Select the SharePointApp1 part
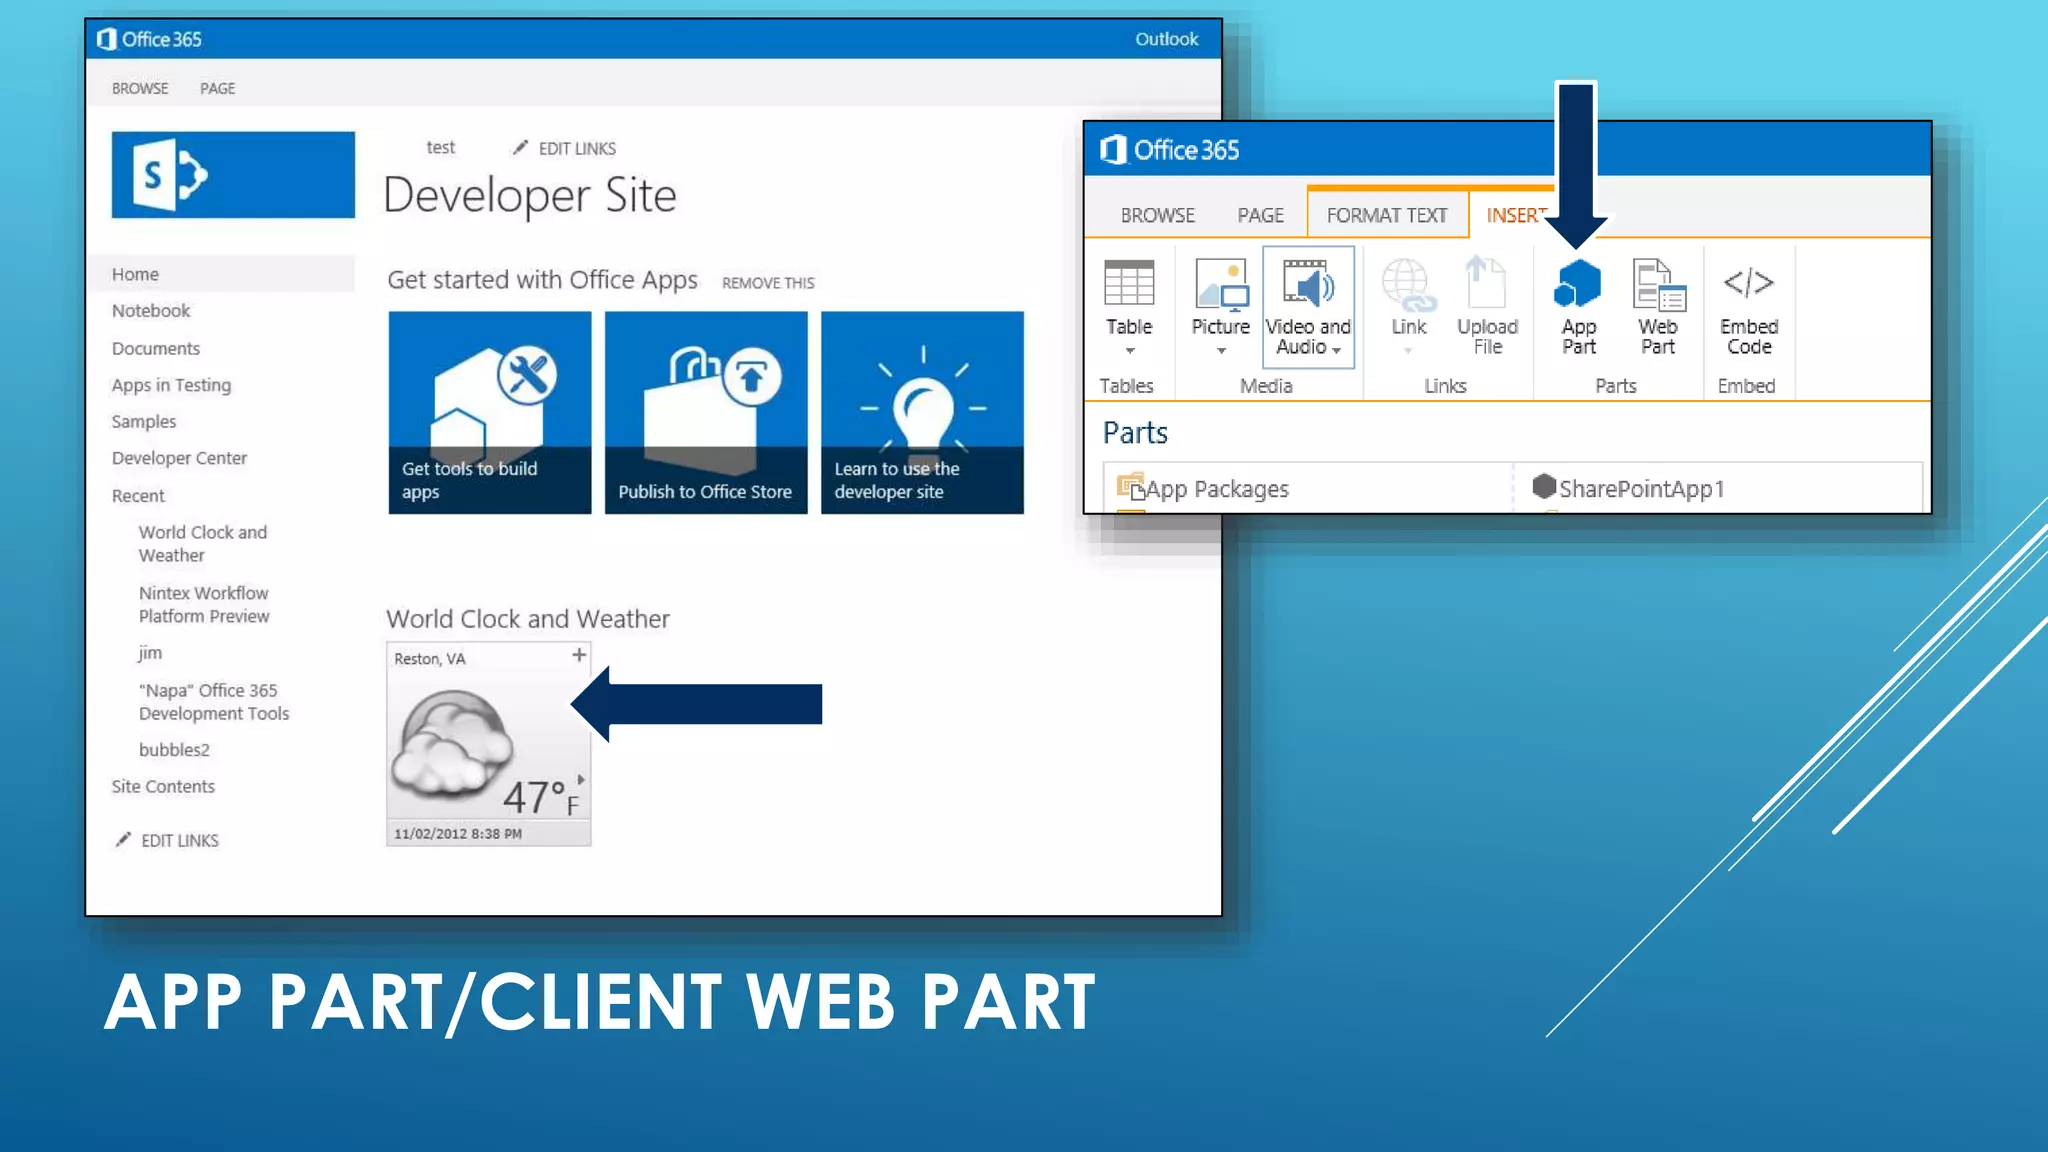Viewport: 2048px width, 1152px height. click(1628, 488)
